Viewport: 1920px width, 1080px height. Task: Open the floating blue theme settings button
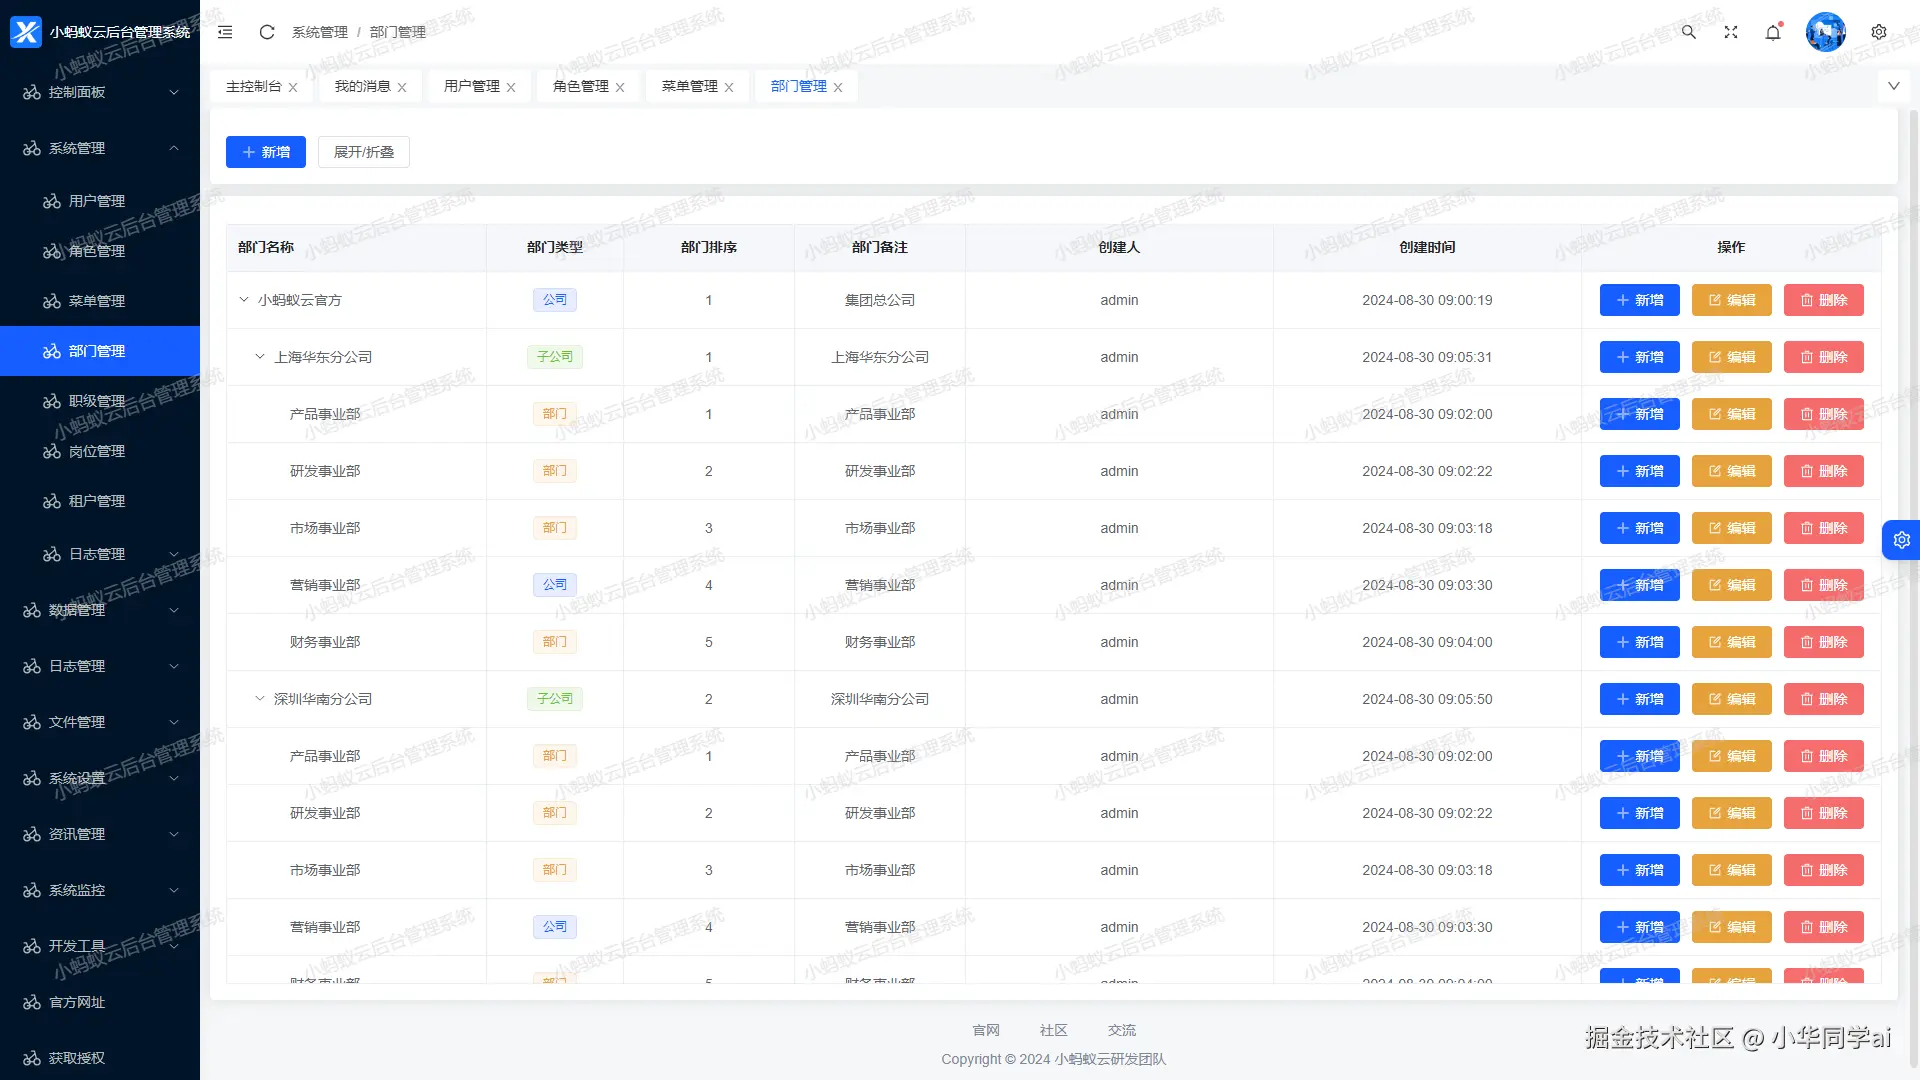1901,540
